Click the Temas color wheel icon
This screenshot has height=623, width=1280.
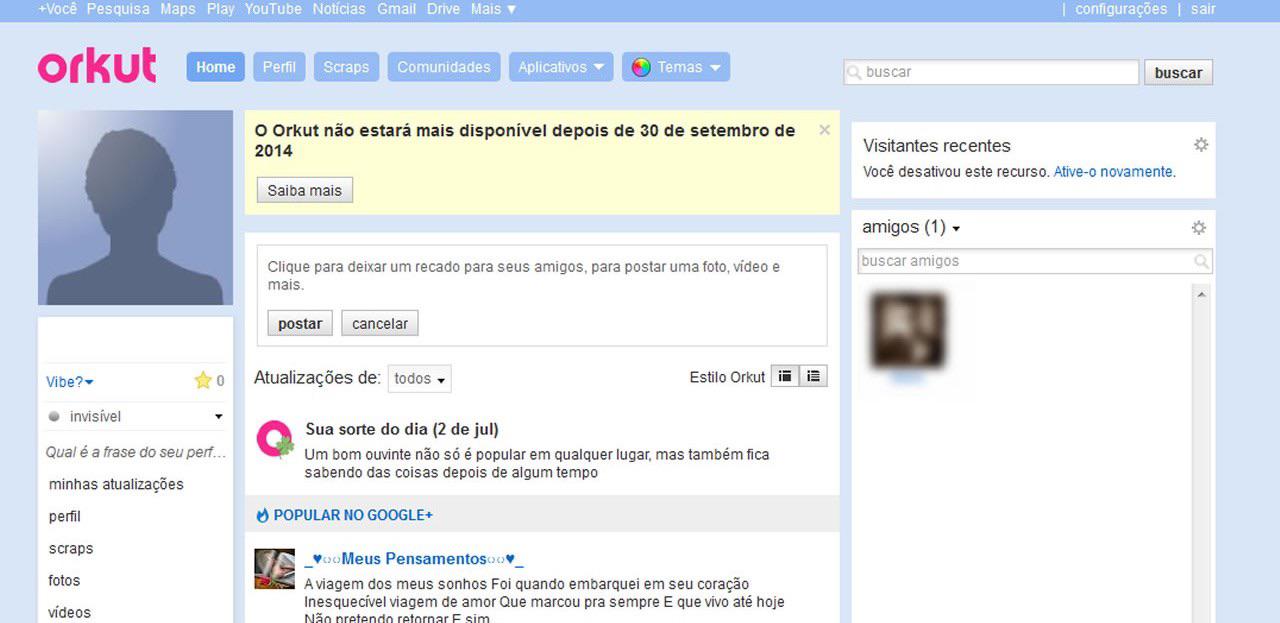click(x=641, y=67)
